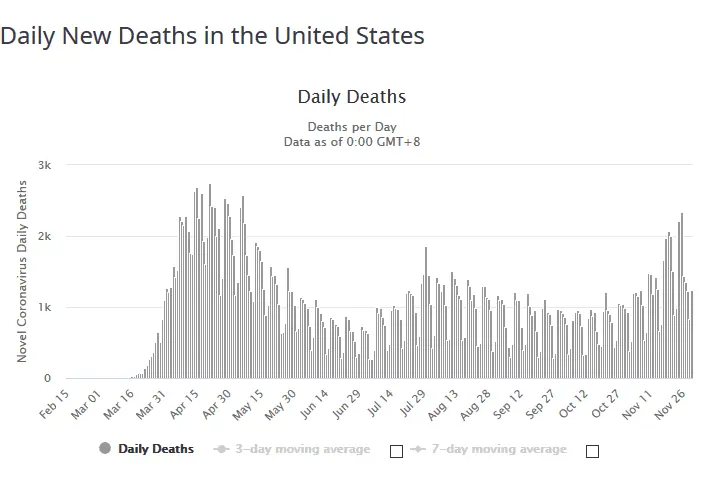This screenshot has width=703, height=479.
Task: Show the 3-day moving average legend label
Action: [300, 449]
